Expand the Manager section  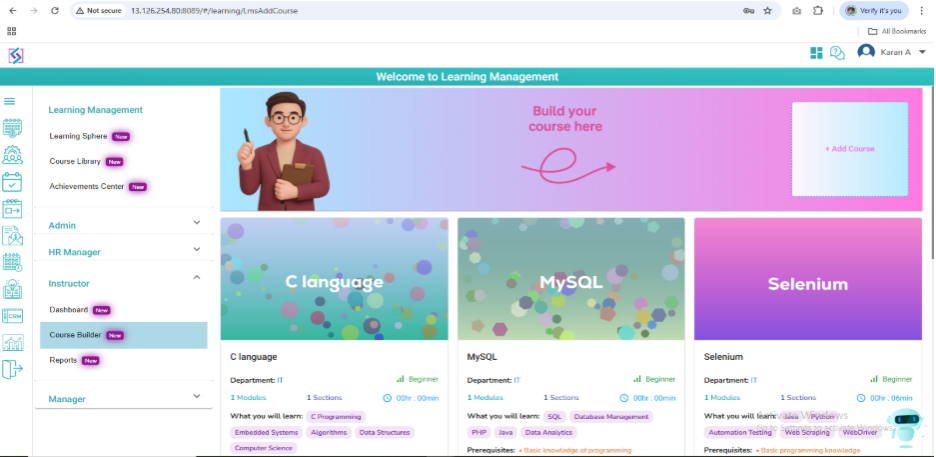point(124,398)
